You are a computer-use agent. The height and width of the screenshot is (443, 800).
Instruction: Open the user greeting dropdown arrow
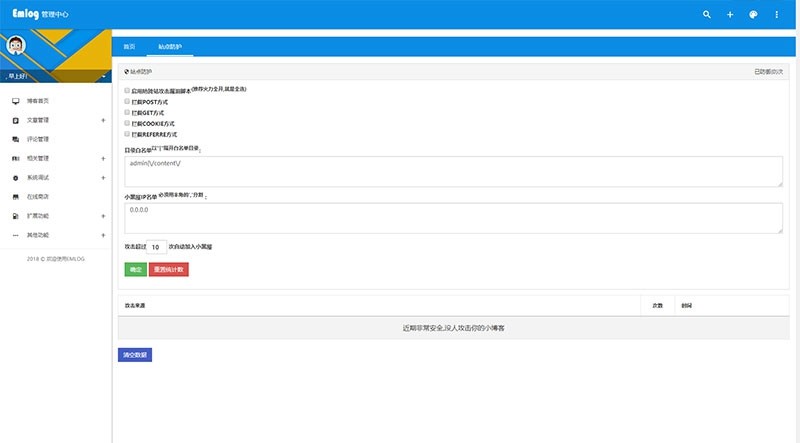[104, 77]
